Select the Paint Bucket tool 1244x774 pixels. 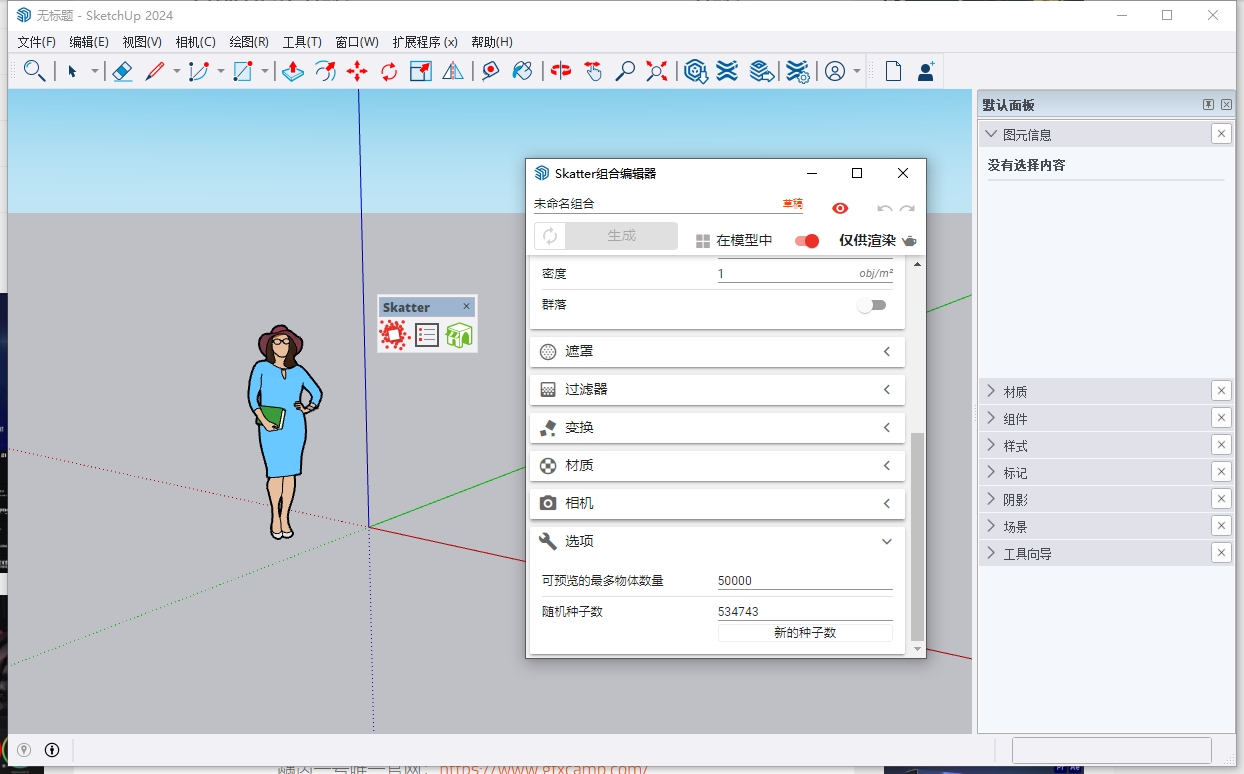point(522,71)
